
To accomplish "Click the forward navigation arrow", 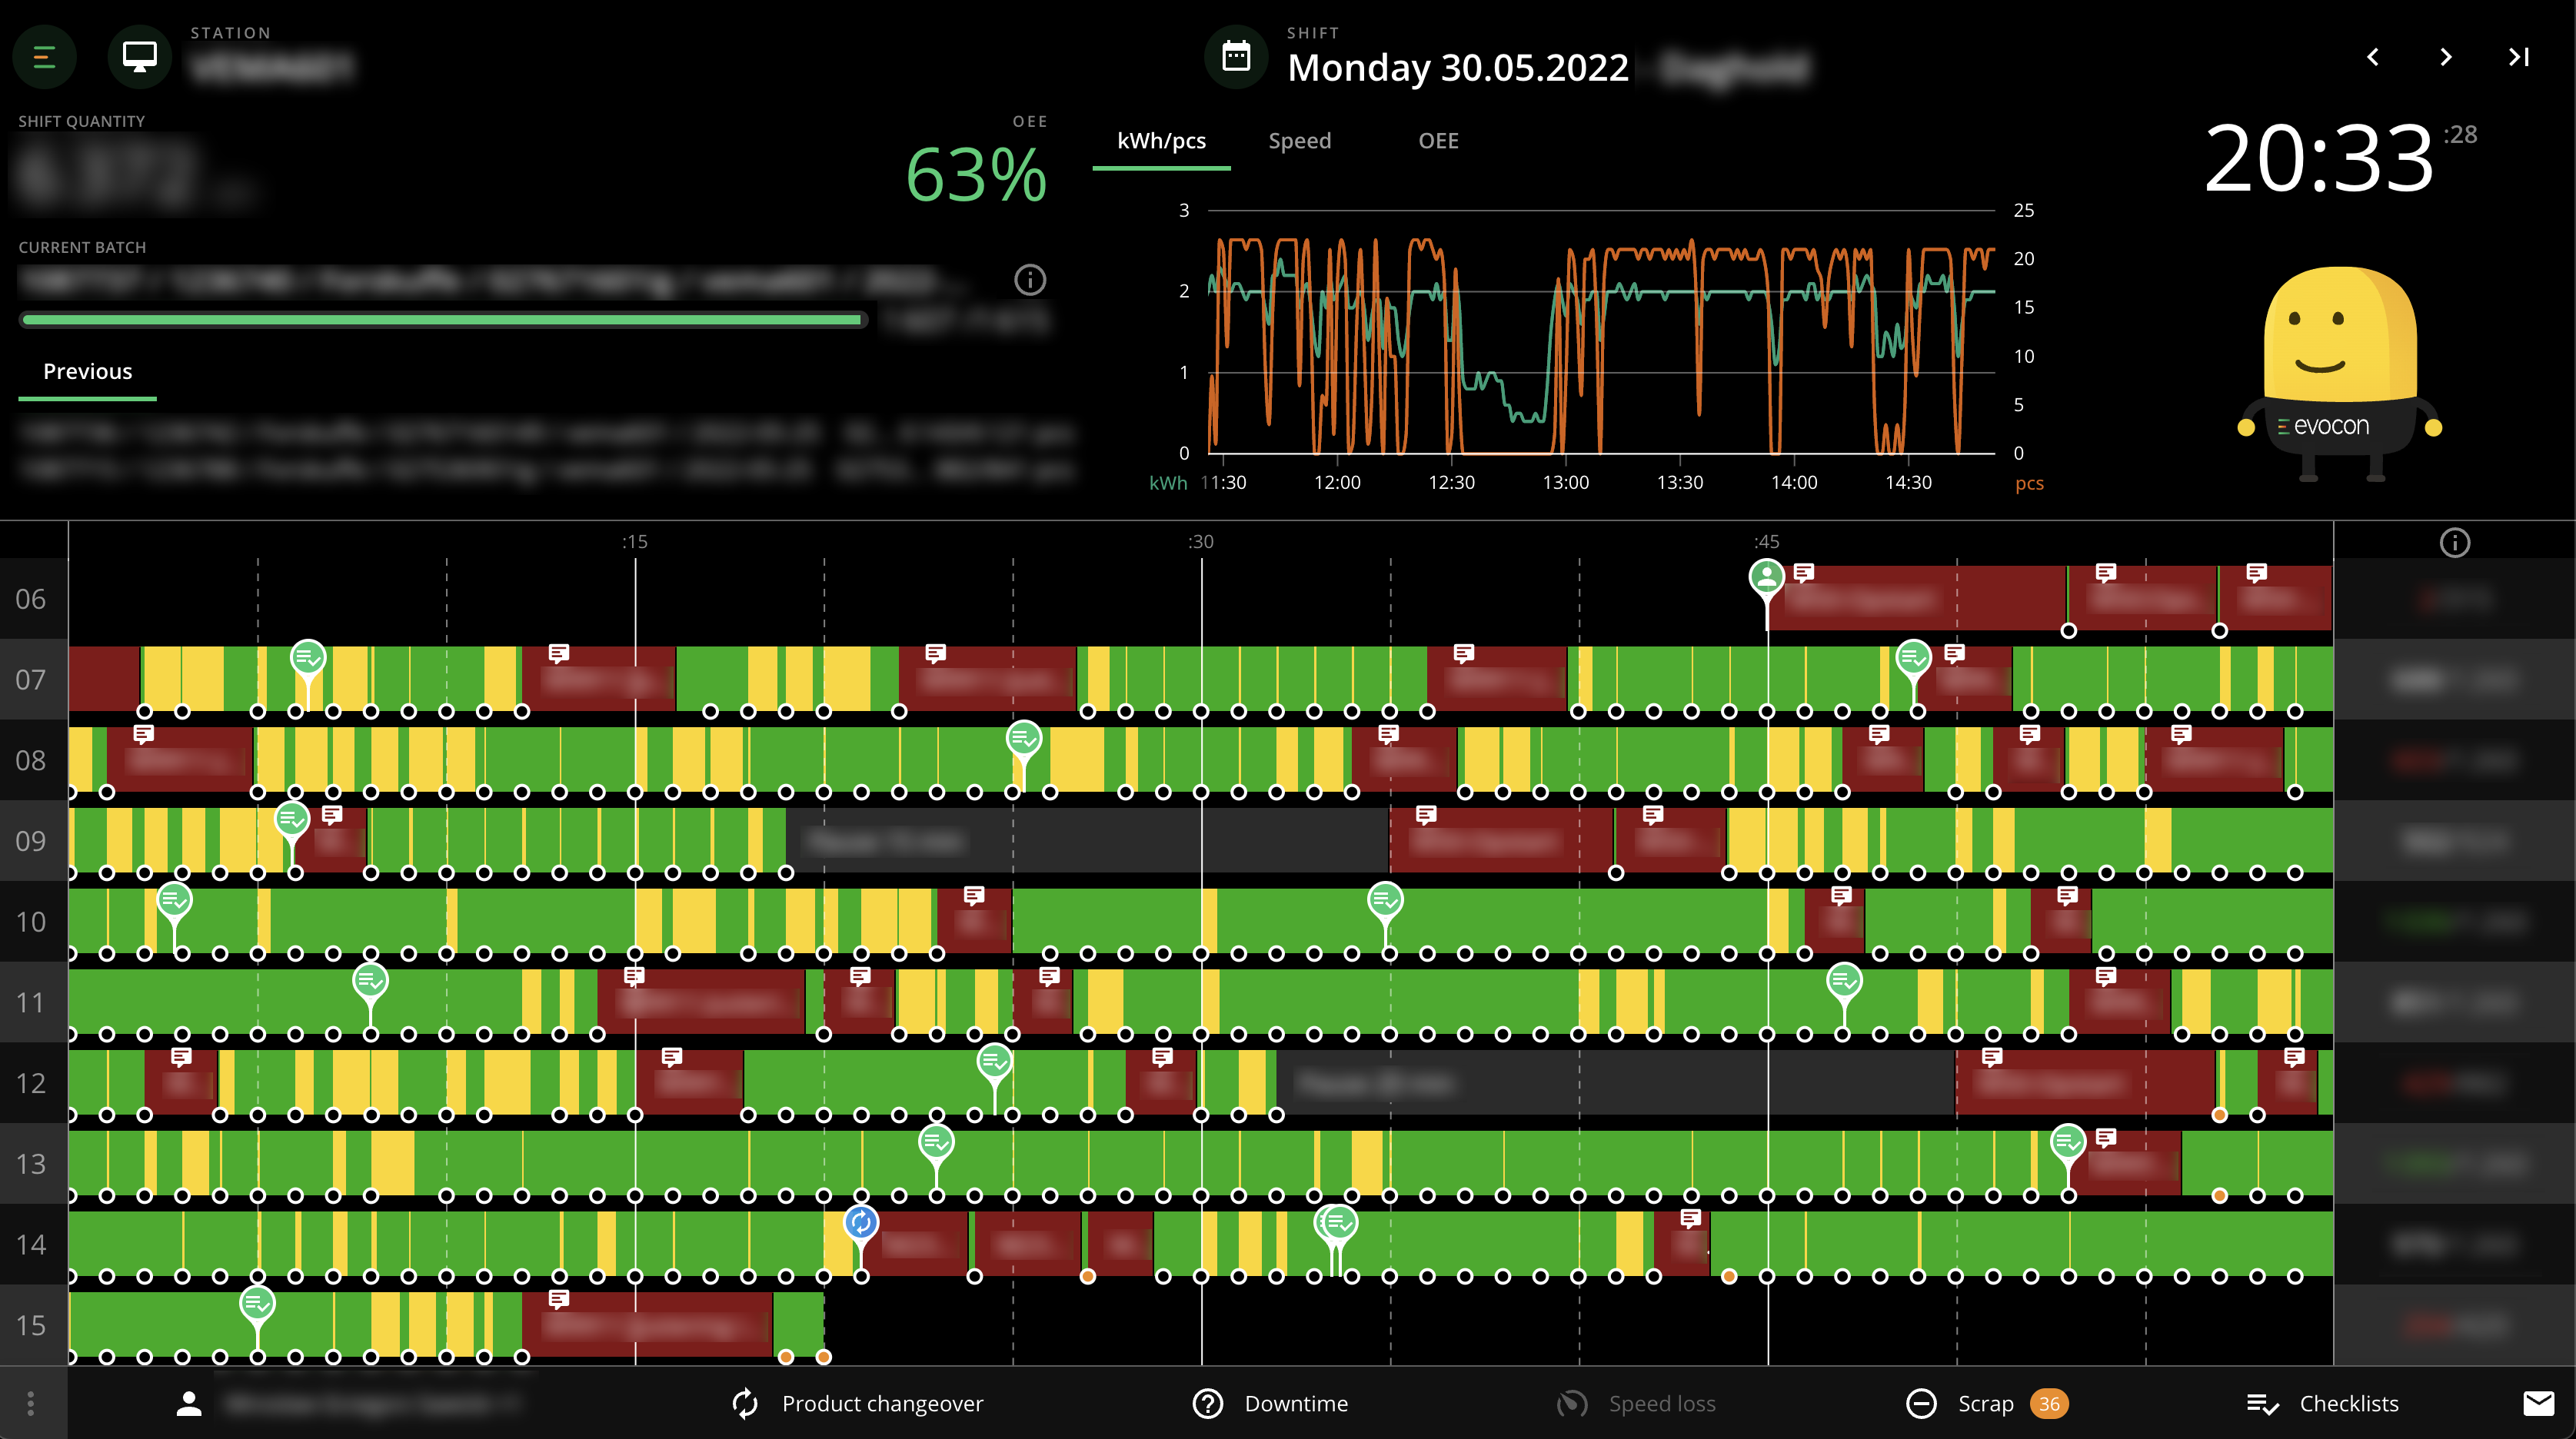I will [x=2443, y=57].
